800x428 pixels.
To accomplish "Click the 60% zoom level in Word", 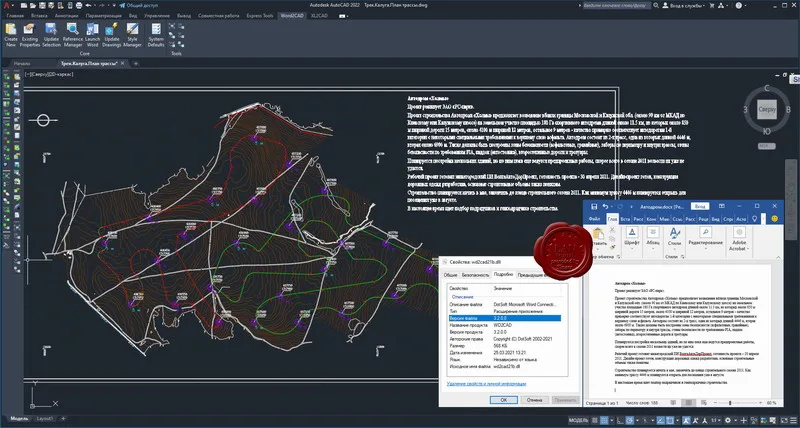I will 770,403.
